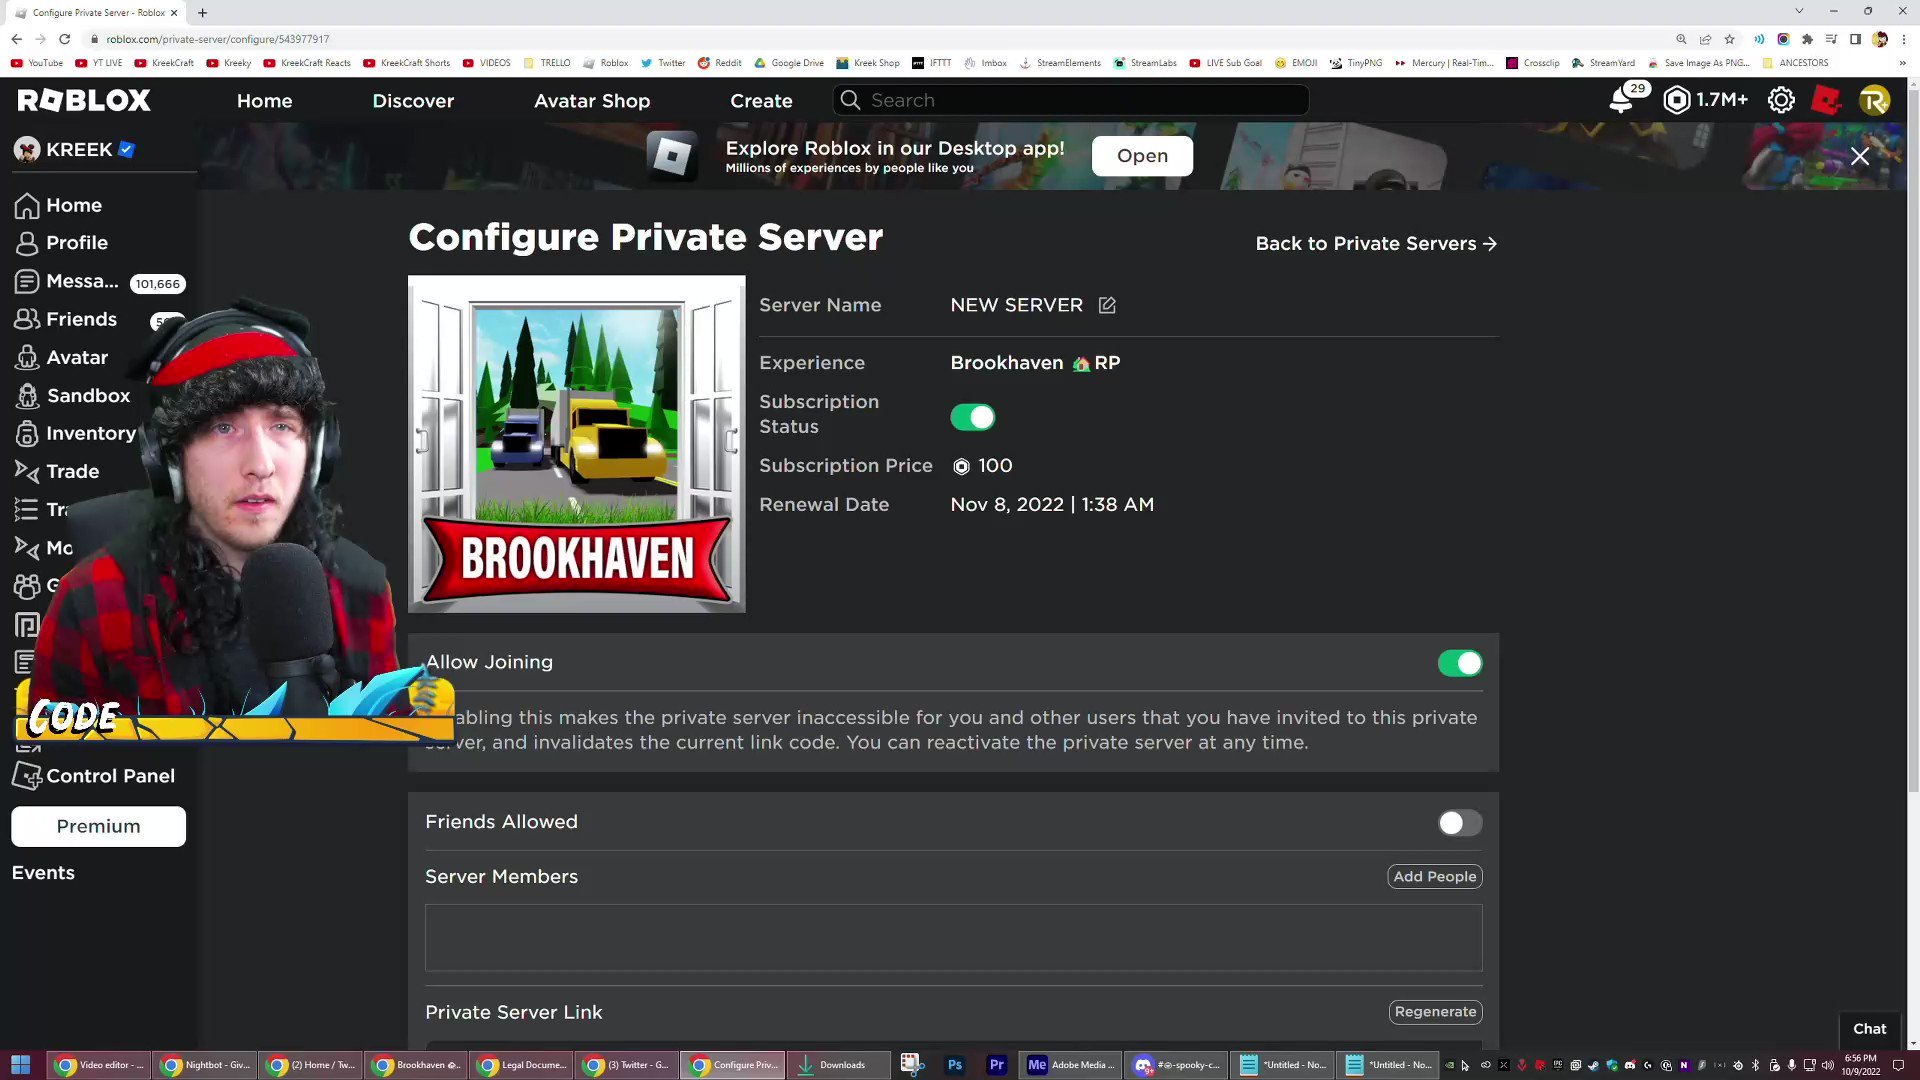The height and width of the screenshot is (1080, 1920).
Task: Click the Regenerate private server link button
Action: click(1435, 1011)
